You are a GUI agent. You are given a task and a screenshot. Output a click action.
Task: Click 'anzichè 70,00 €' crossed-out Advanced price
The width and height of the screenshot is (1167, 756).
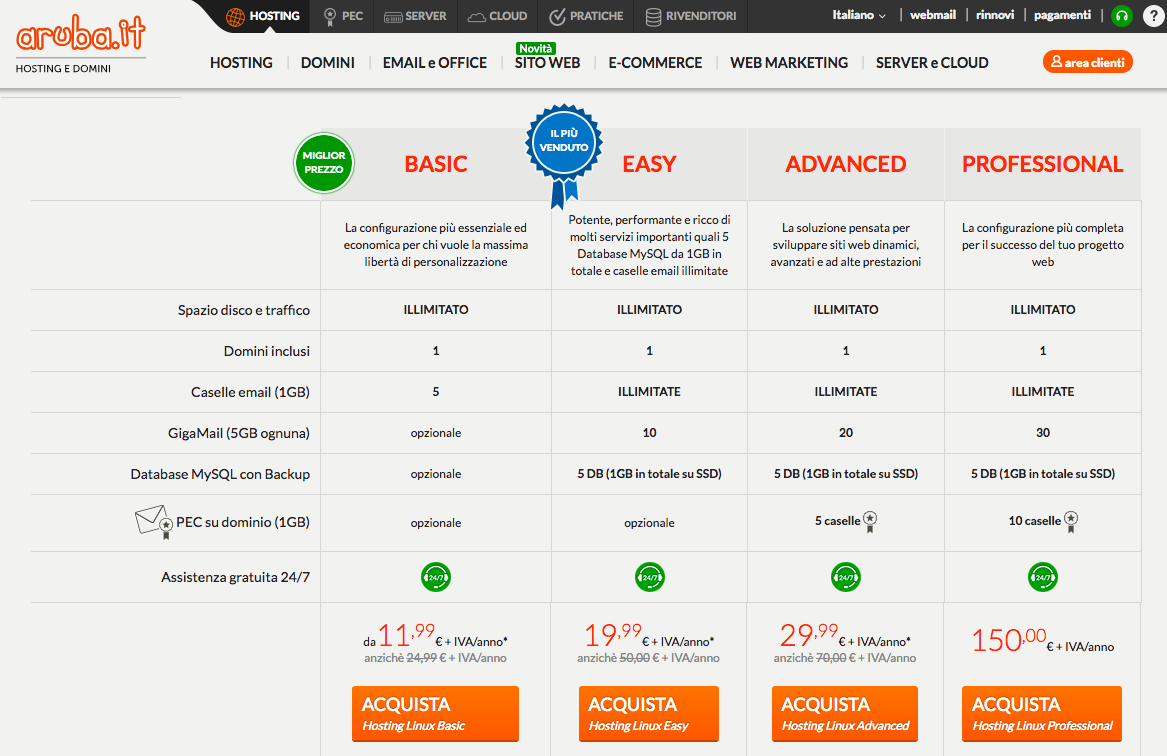tap(845, 658)
